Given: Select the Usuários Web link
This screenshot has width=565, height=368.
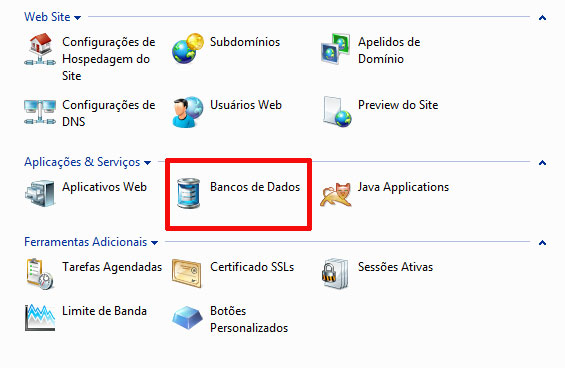Looking at the screenshot, I should point(246,105).
